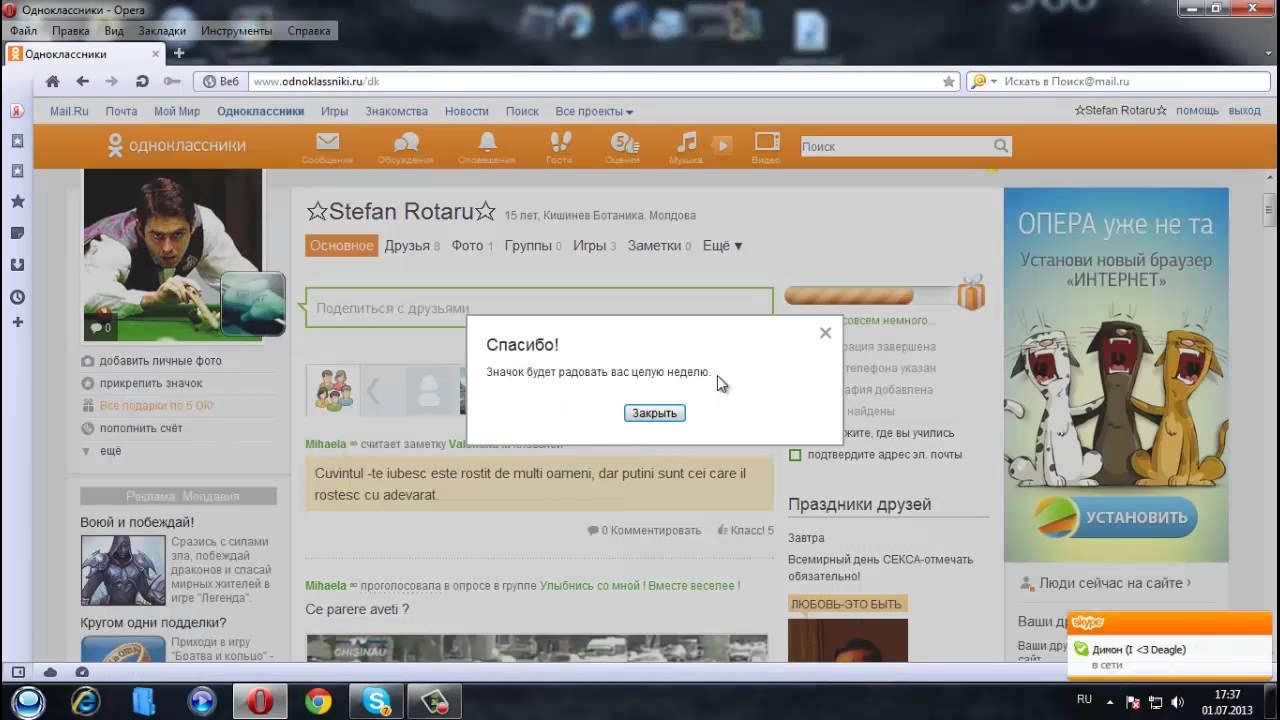Click the gift box icon by progress bar
The width and height of the screenshot is (1280, 720).
coord(971,294)
